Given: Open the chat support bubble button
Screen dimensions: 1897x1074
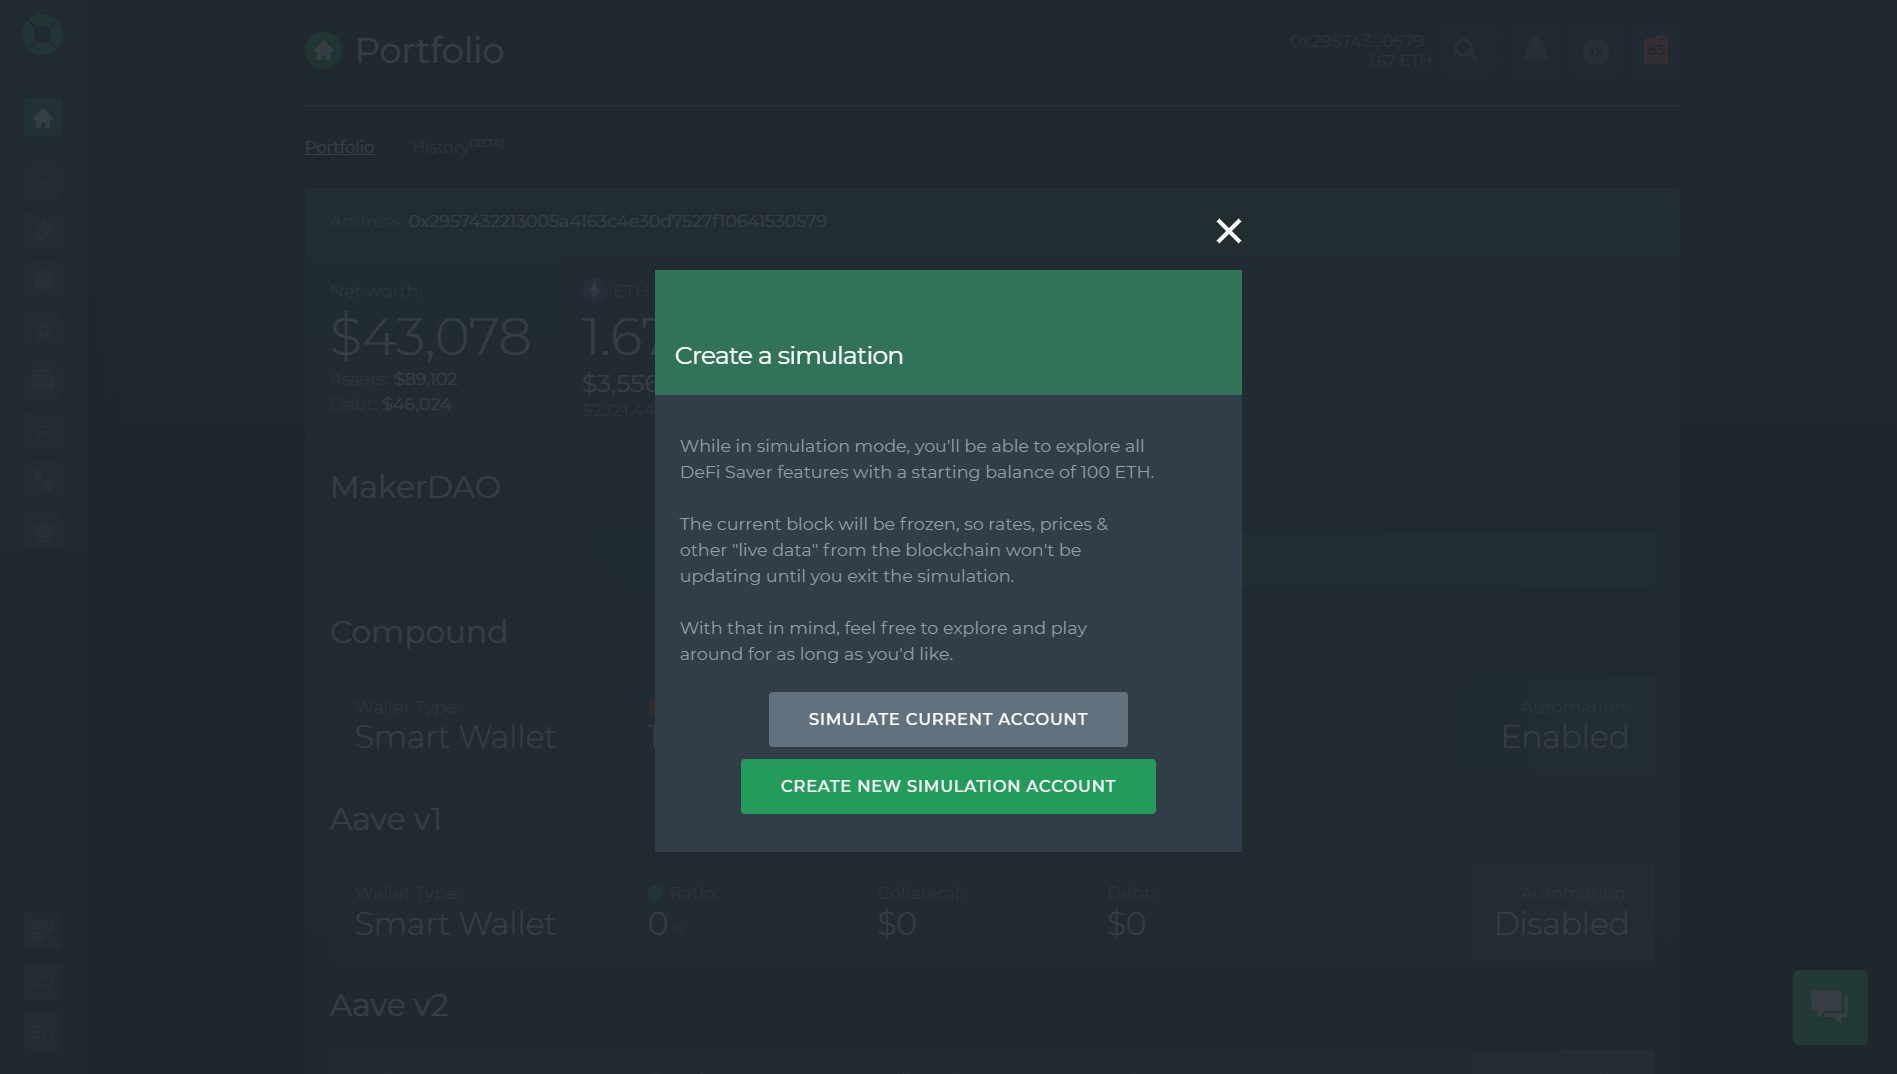Looking at the screenshot, I should [1830, 1007].
